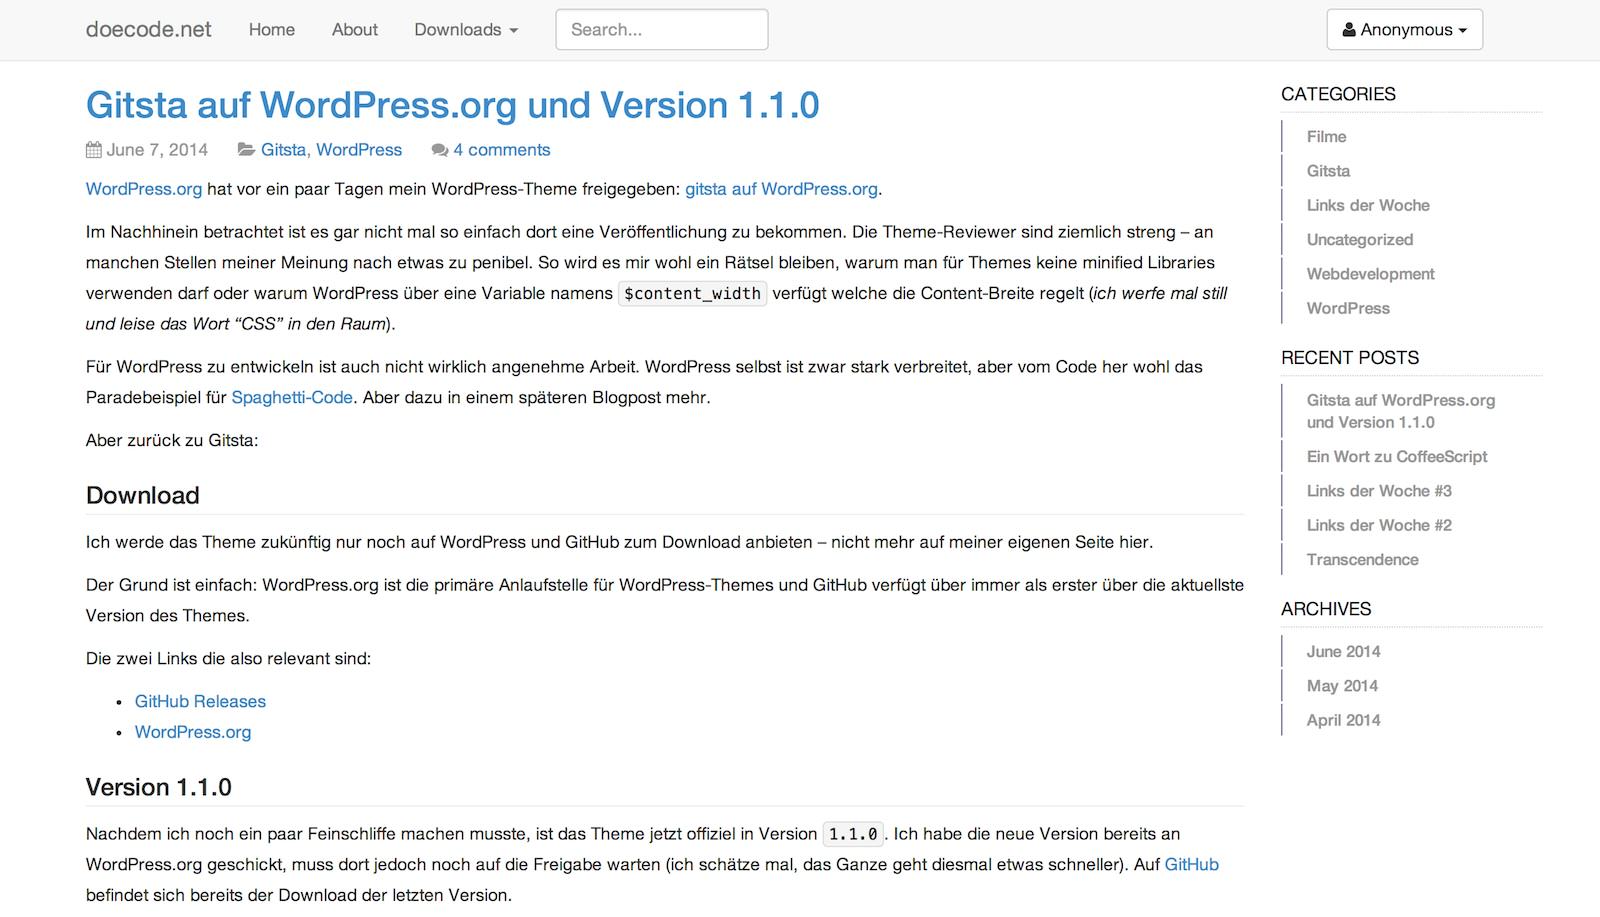Open the Home navigation item

point(271,30)
